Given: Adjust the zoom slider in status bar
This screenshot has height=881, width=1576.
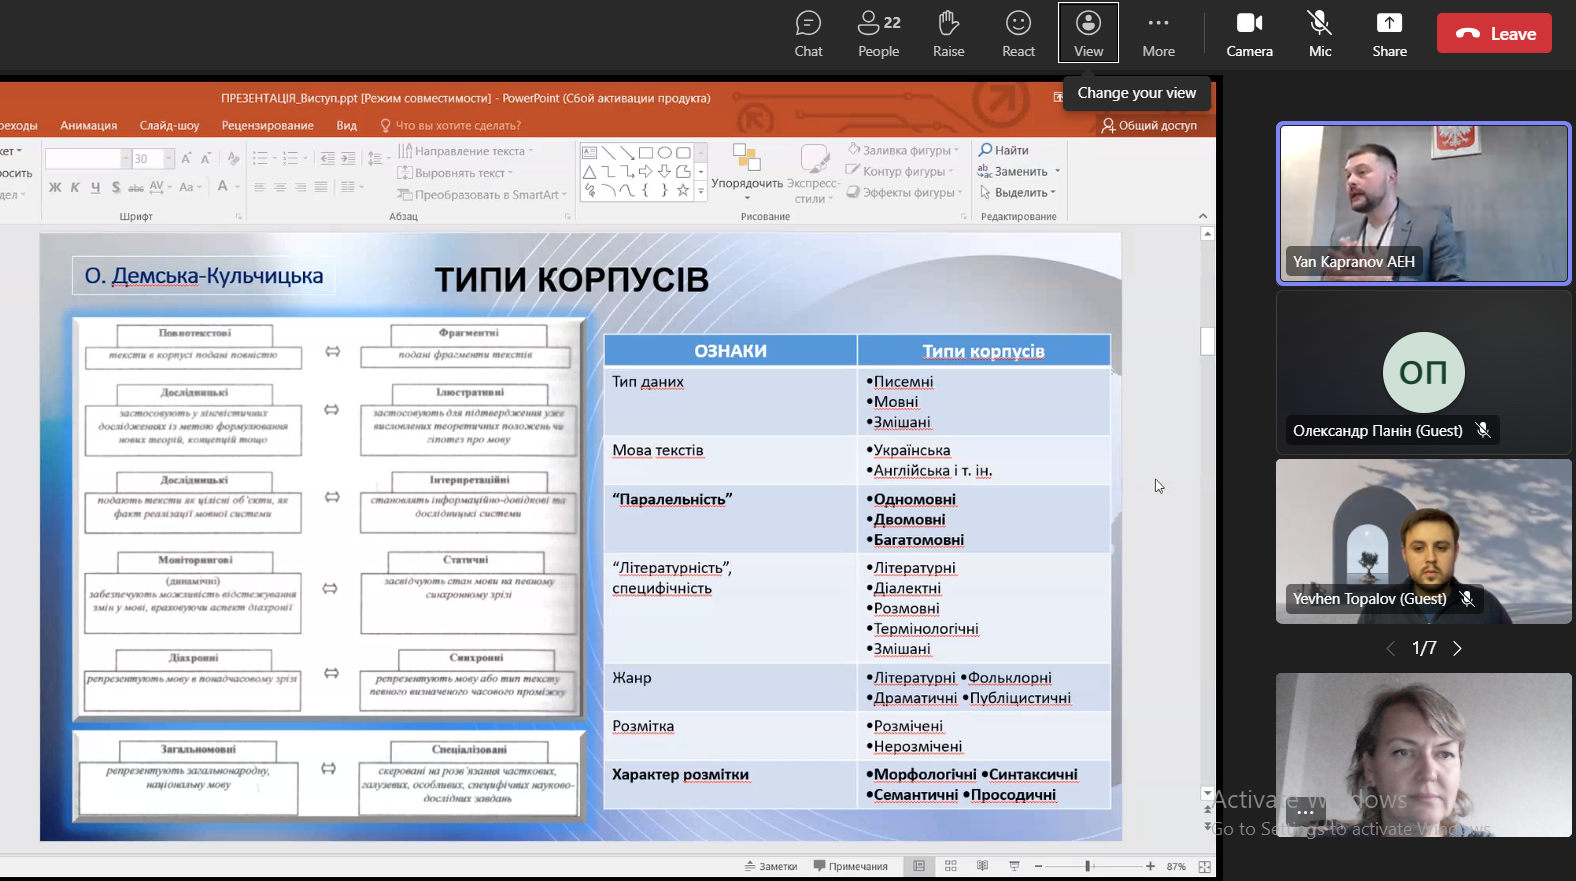Looking at the screenshot, I should [1088, 866].
